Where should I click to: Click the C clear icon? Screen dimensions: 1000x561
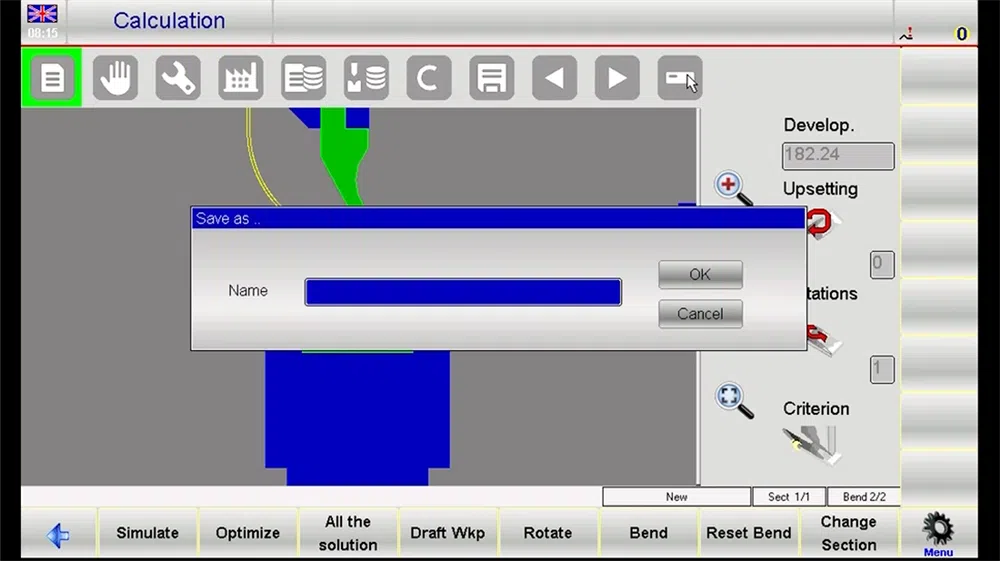pyautogui.click(x=429, y=78)
